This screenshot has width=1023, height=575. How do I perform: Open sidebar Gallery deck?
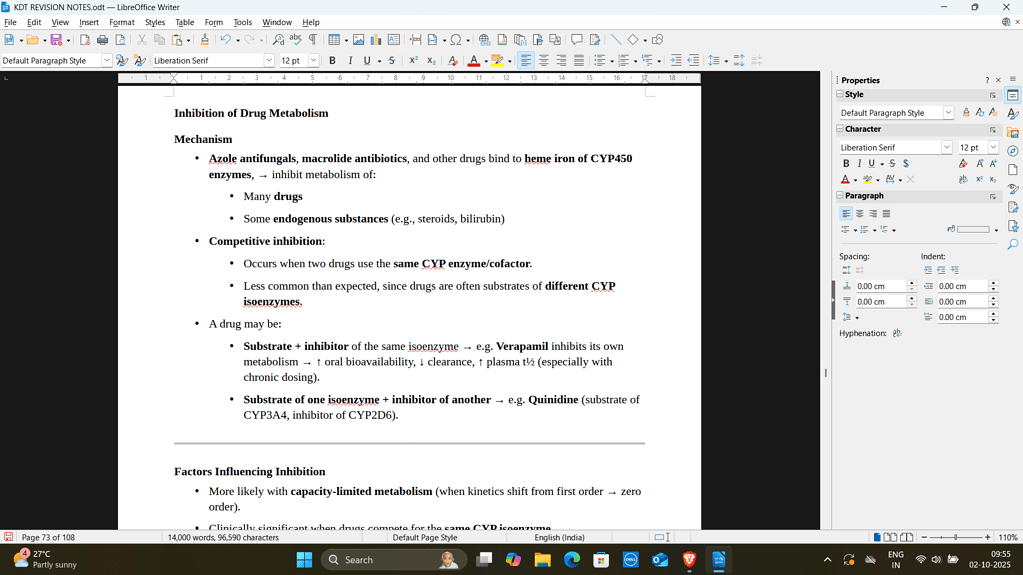[x=1013, y=132]
